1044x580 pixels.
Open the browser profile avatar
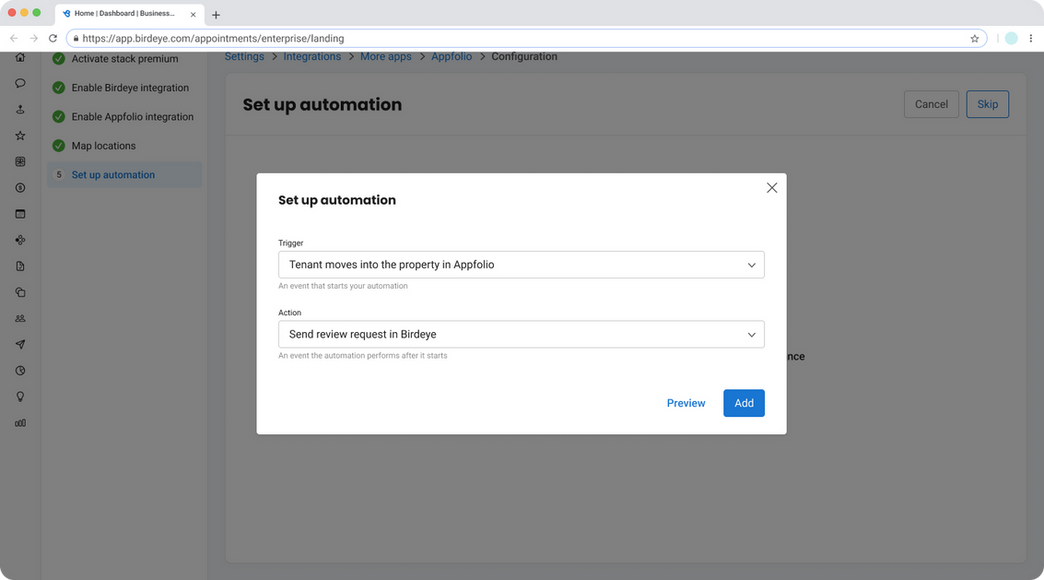[x=1011, y=39]
